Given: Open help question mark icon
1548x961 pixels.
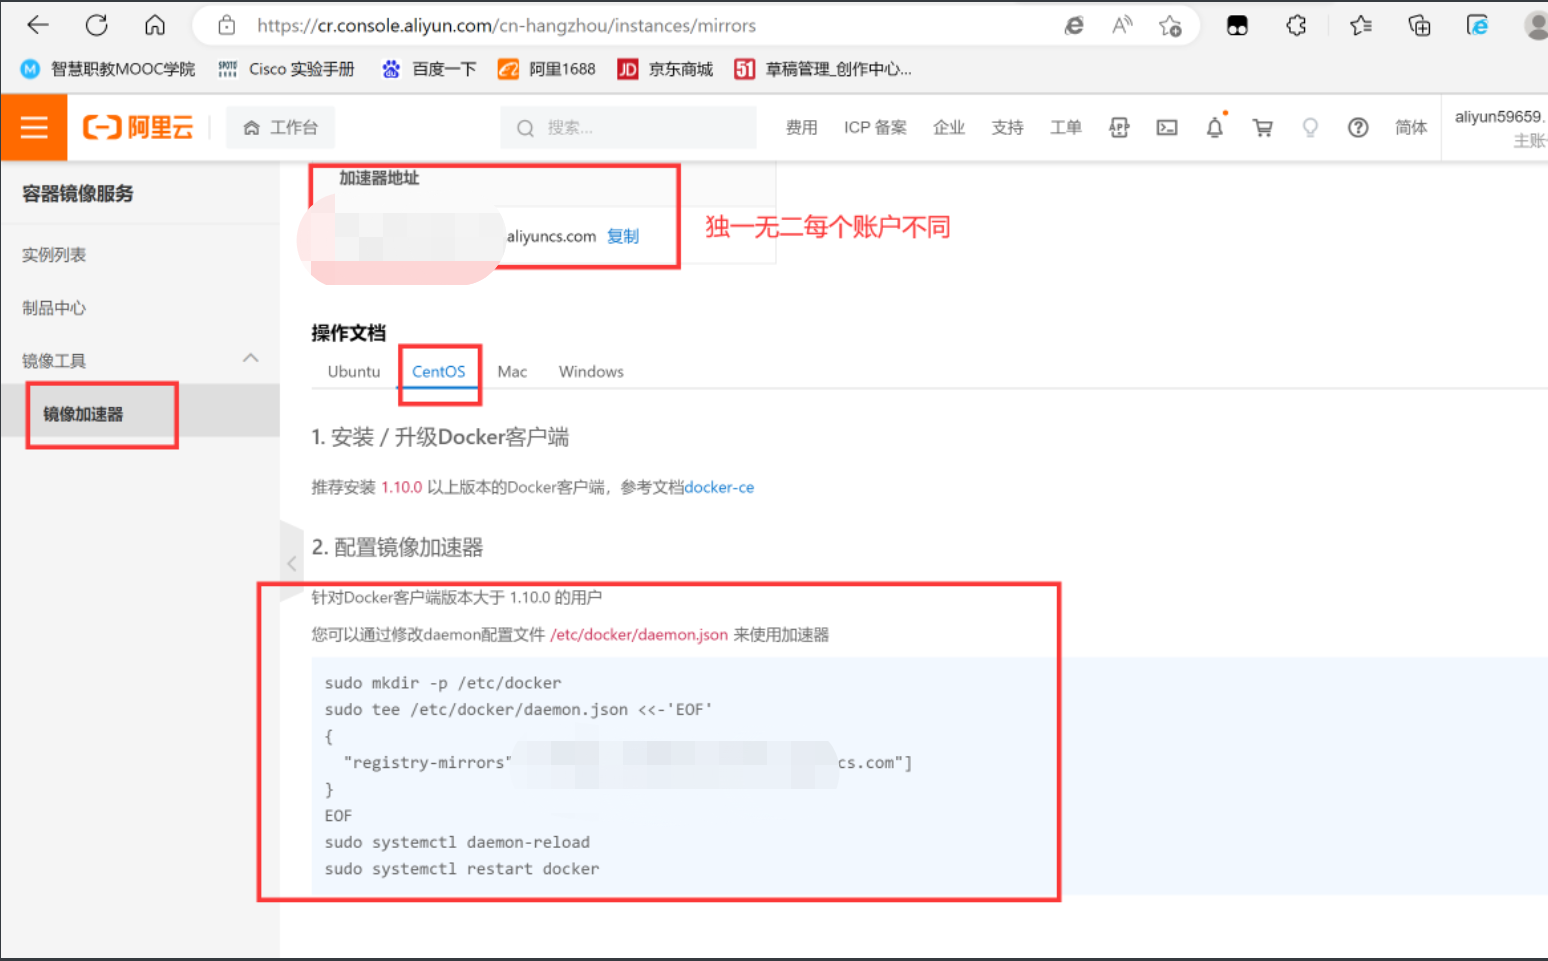Looking at the screenshot, I should (x=1358, y=128).
